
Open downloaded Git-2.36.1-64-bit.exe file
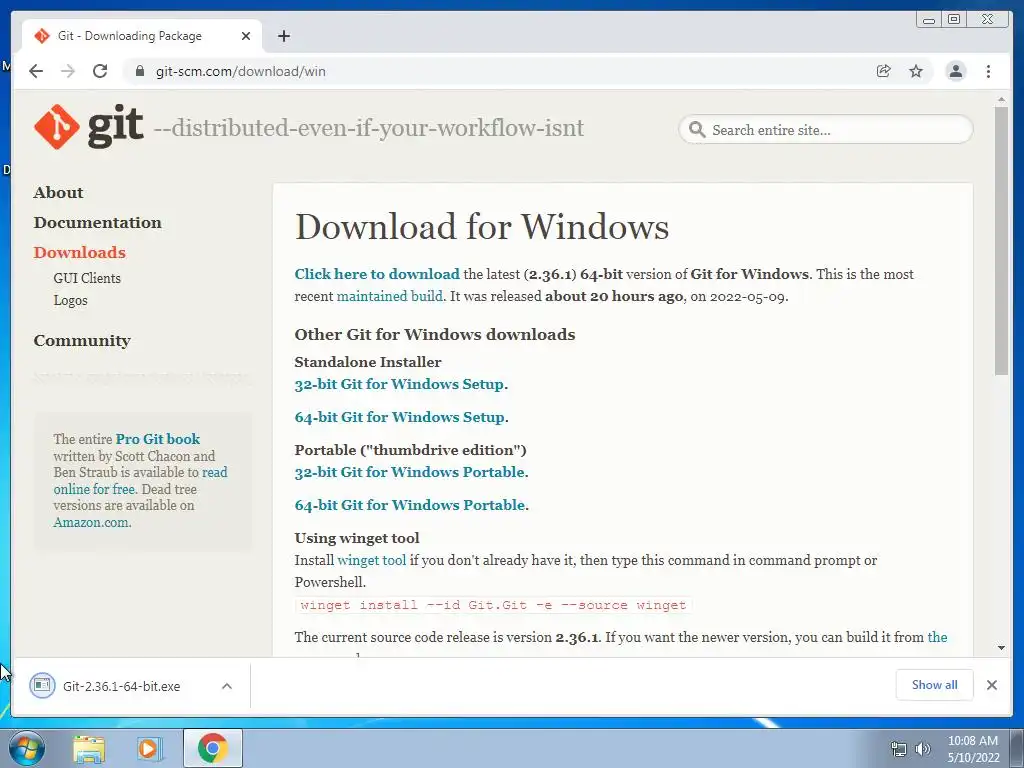point(120,686)
